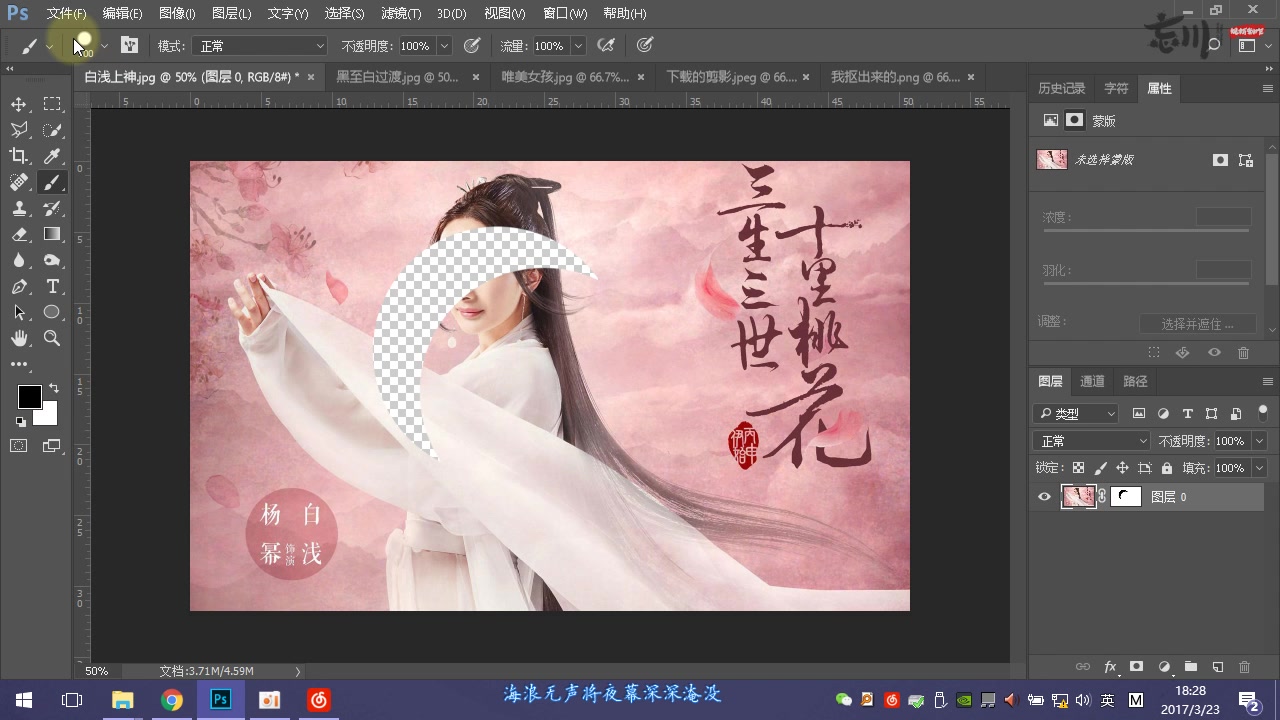The height and width of the screenshot is (720, 1280).
Task: Select the Eraser tool
Action: click(x=18, y=234)
